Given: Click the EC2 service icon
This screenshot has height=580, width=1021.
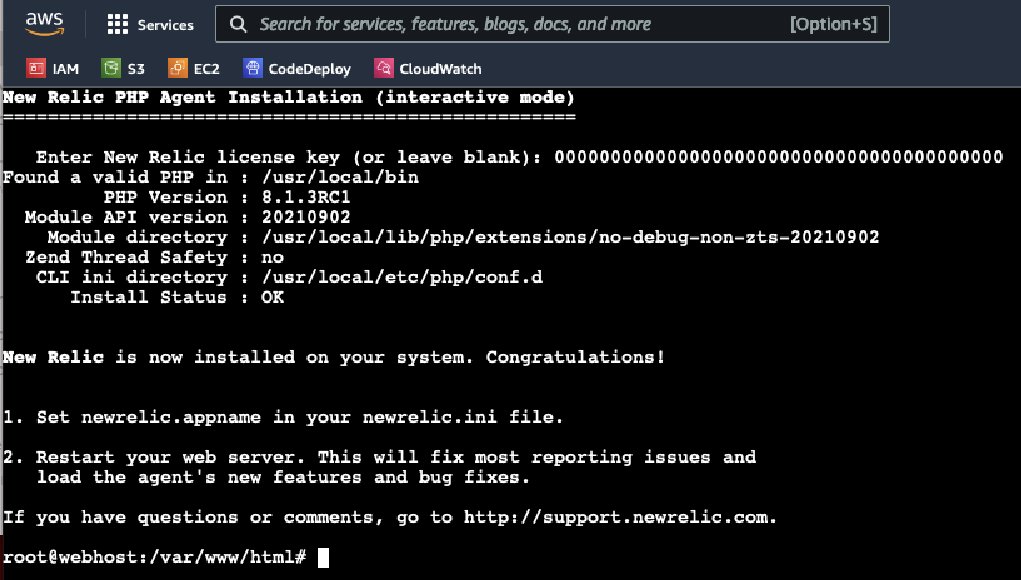Looking at the screenshot, I should point(178,68).
